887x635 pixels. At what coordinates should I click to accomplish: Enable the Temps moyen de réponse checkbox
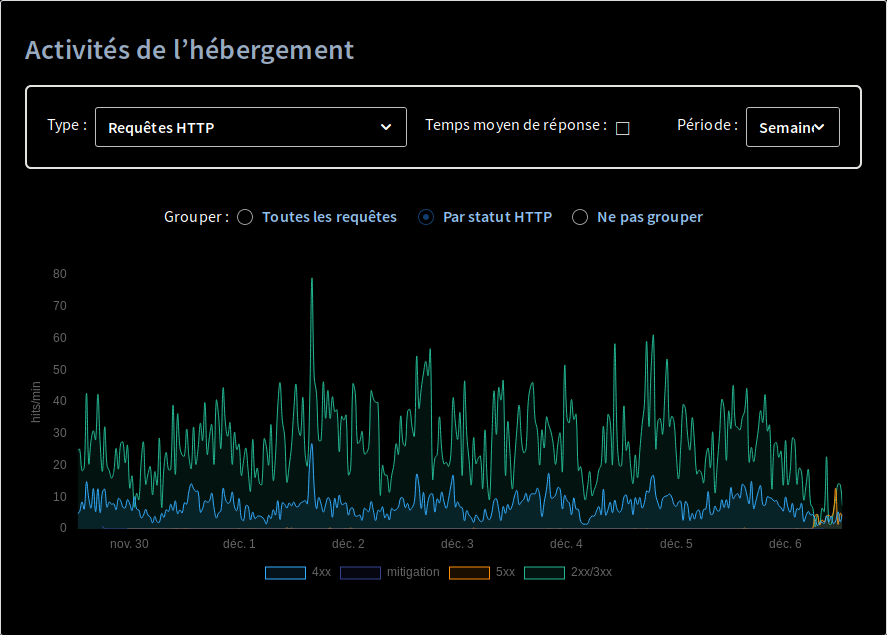tap(622, 128)
